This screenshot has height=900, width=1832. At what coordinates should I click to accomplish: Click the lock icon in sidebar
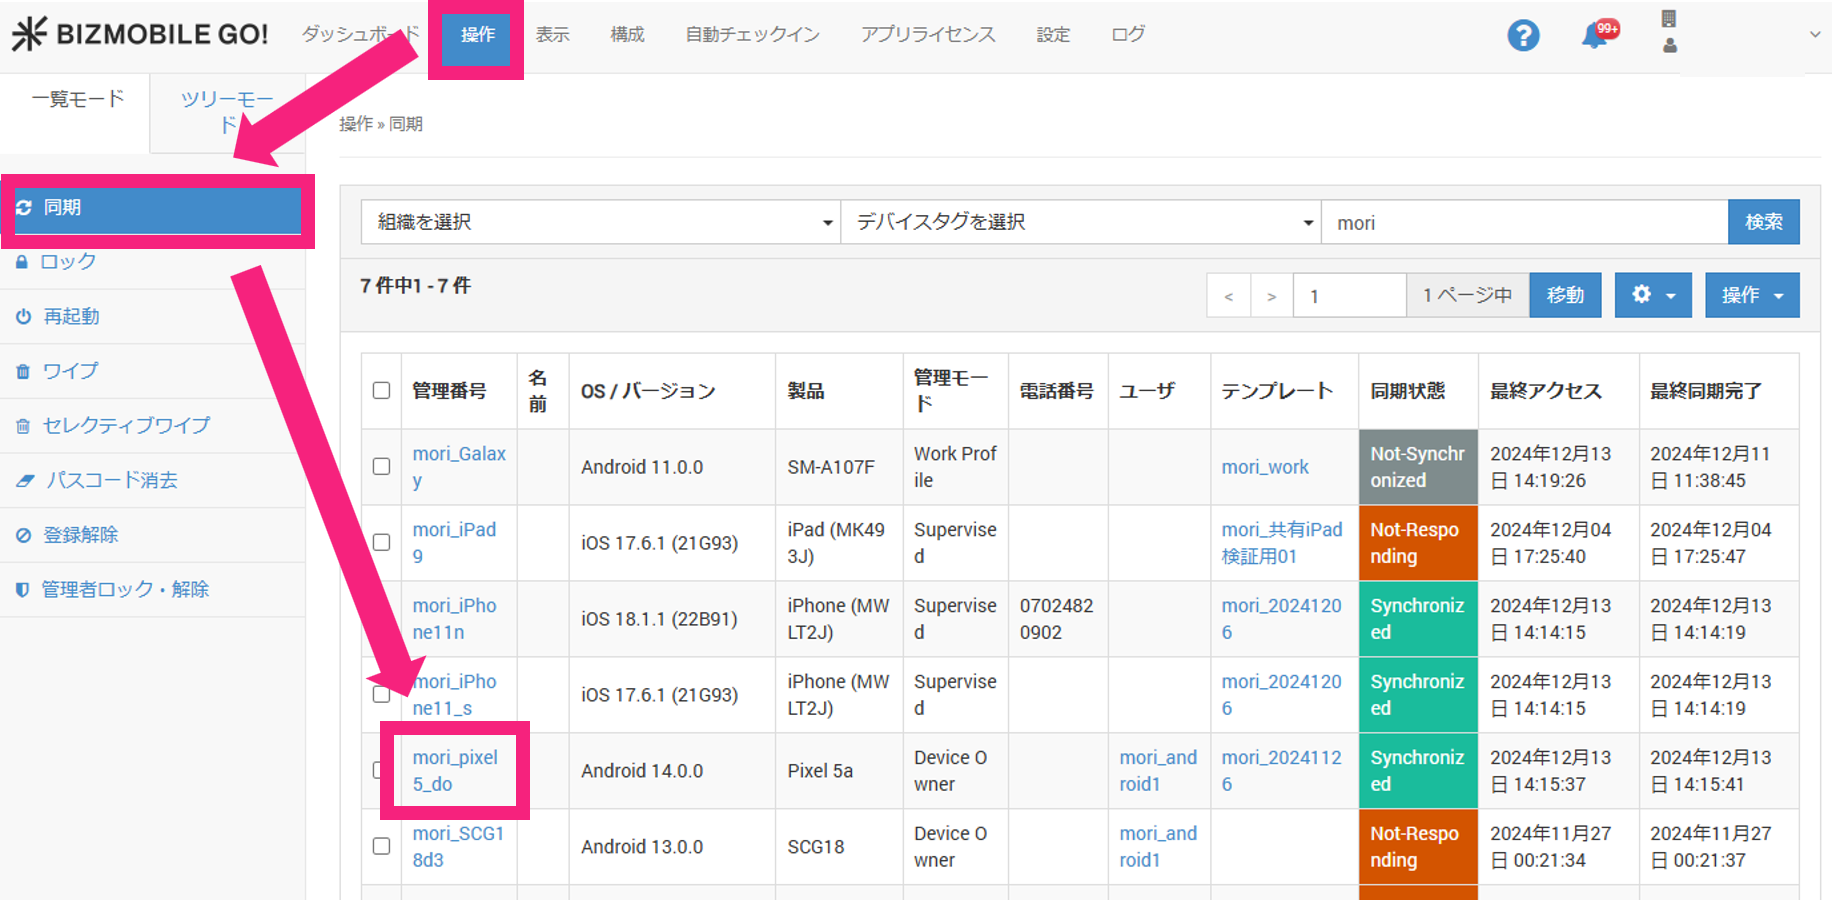(x=22, y=262)
